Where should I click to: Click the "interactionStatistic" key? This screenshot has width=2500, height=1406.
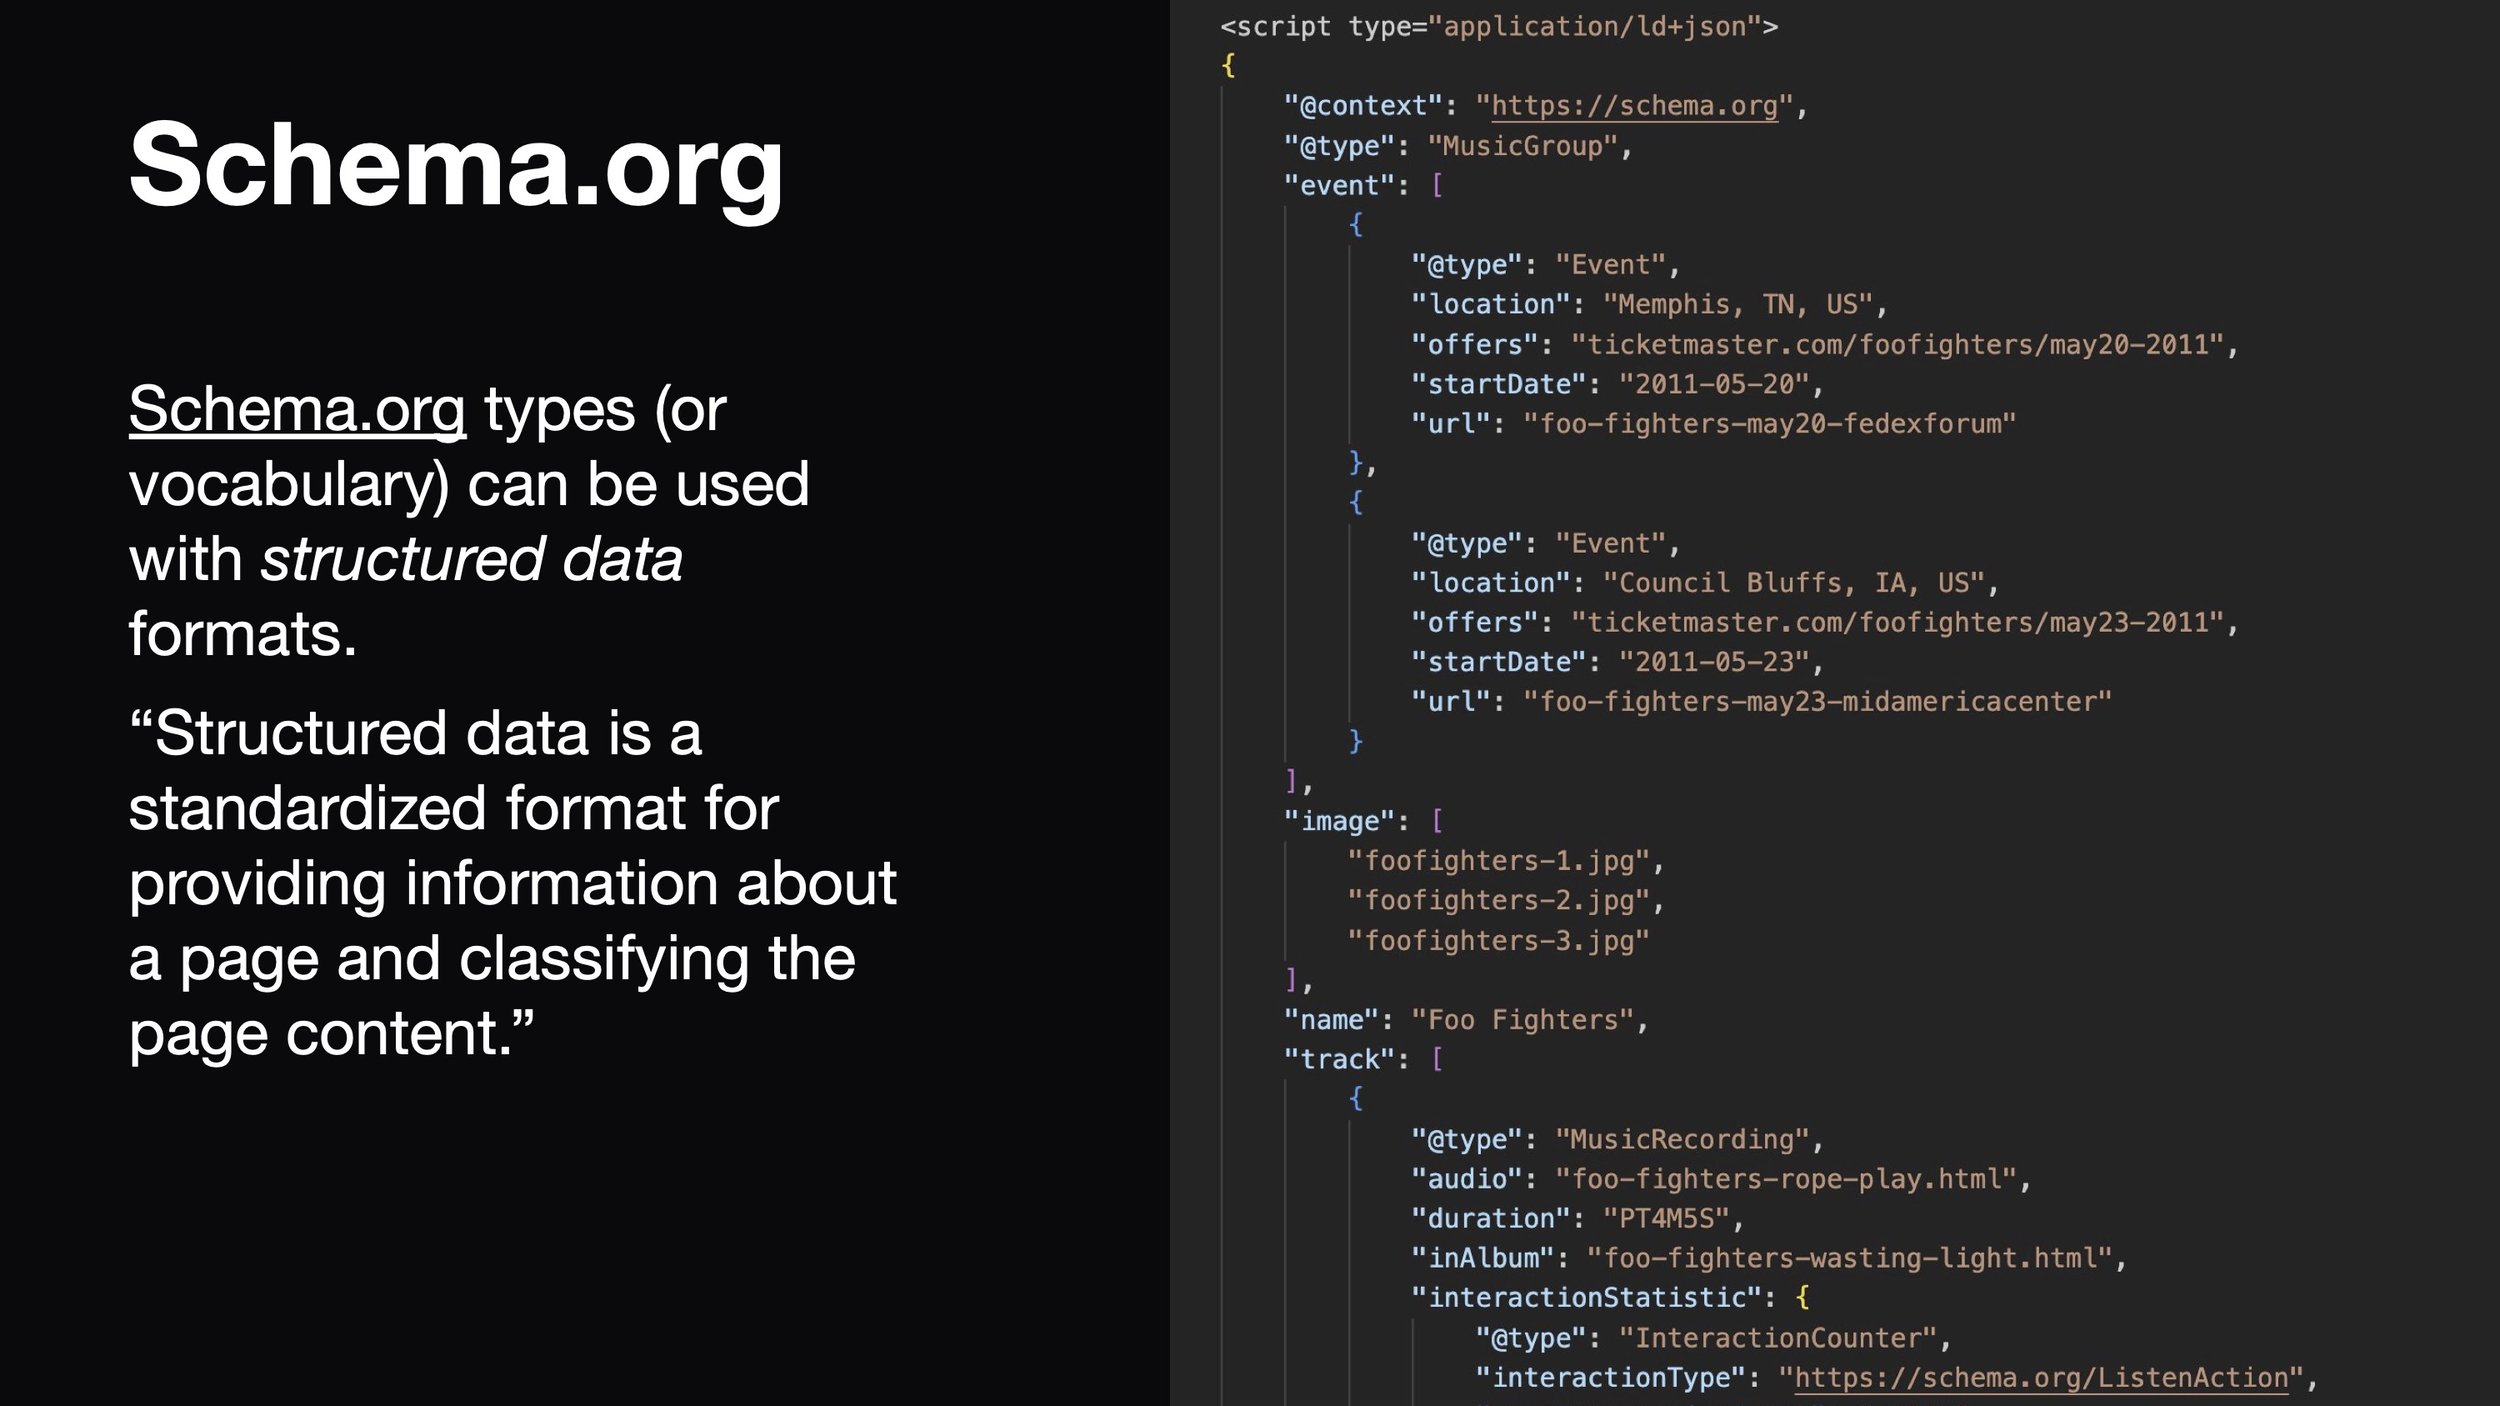click(1586, 1298)
